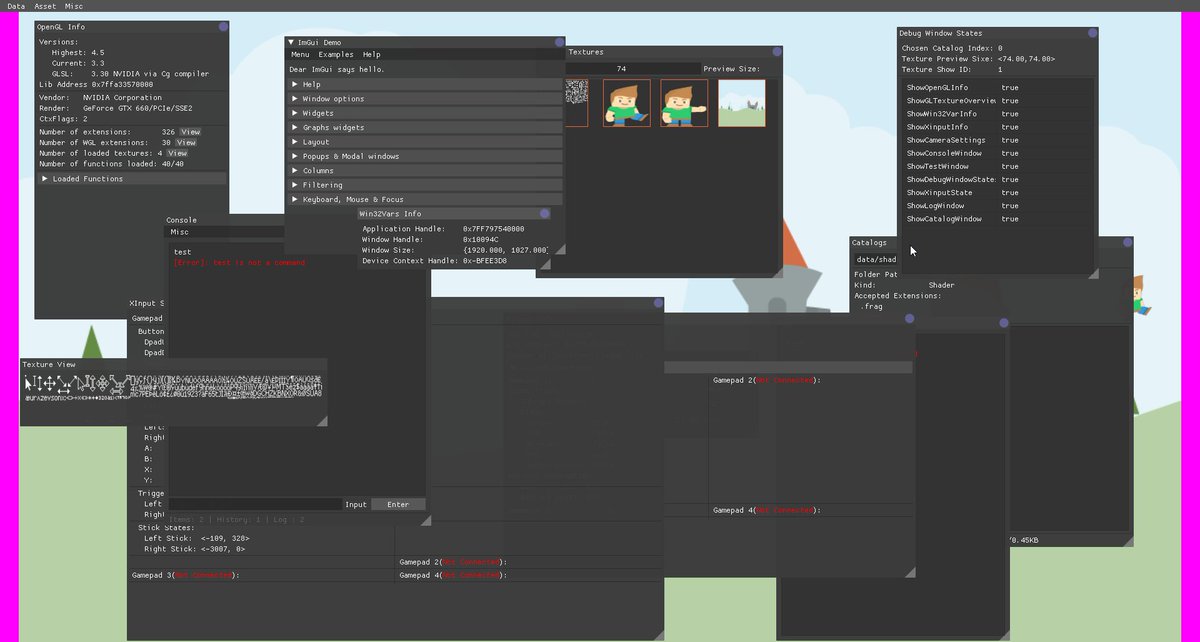1200x642 pixels.
Task: Click View next to Number of extensions
Action: click(190, 132)
